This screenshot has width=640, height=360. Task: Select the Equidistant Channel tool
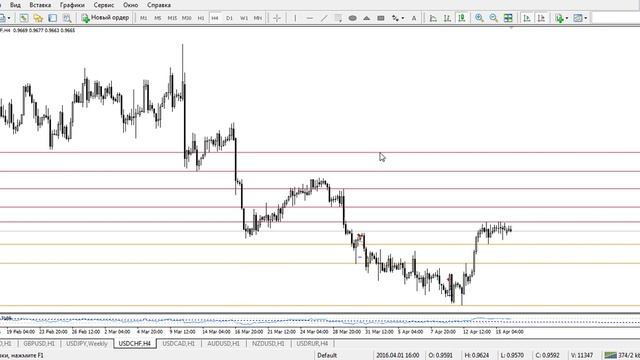click(x=338, y=18)
